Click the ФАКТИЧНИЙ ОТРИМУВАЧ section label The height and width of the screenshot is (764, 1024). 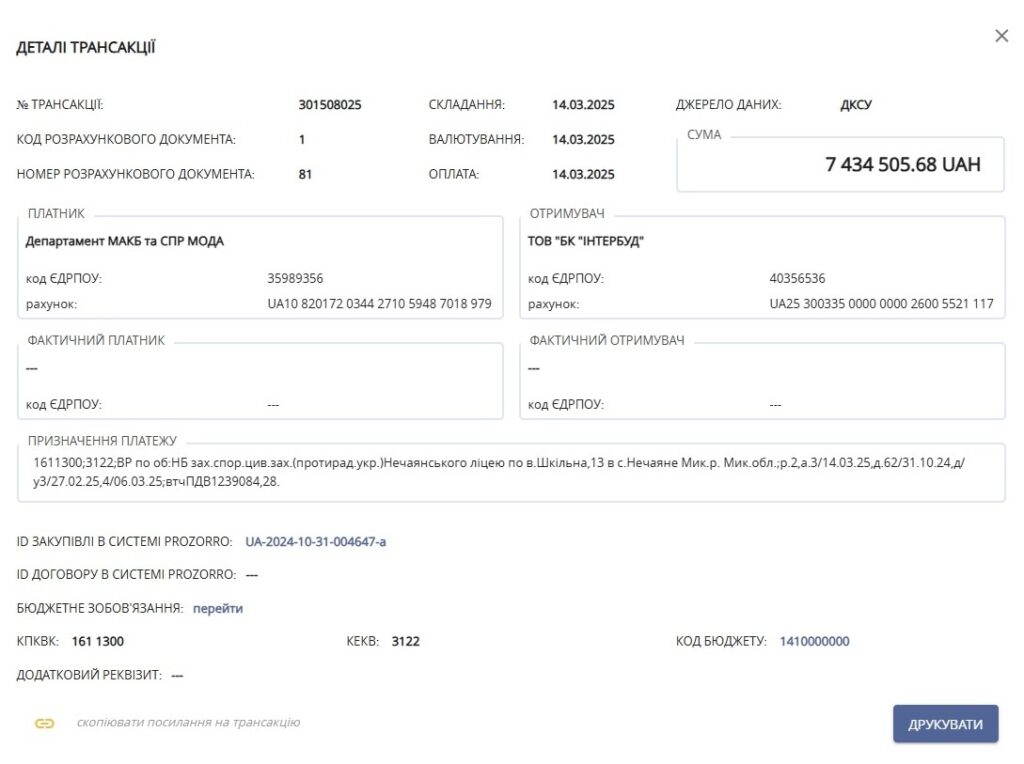click(607, 340)
